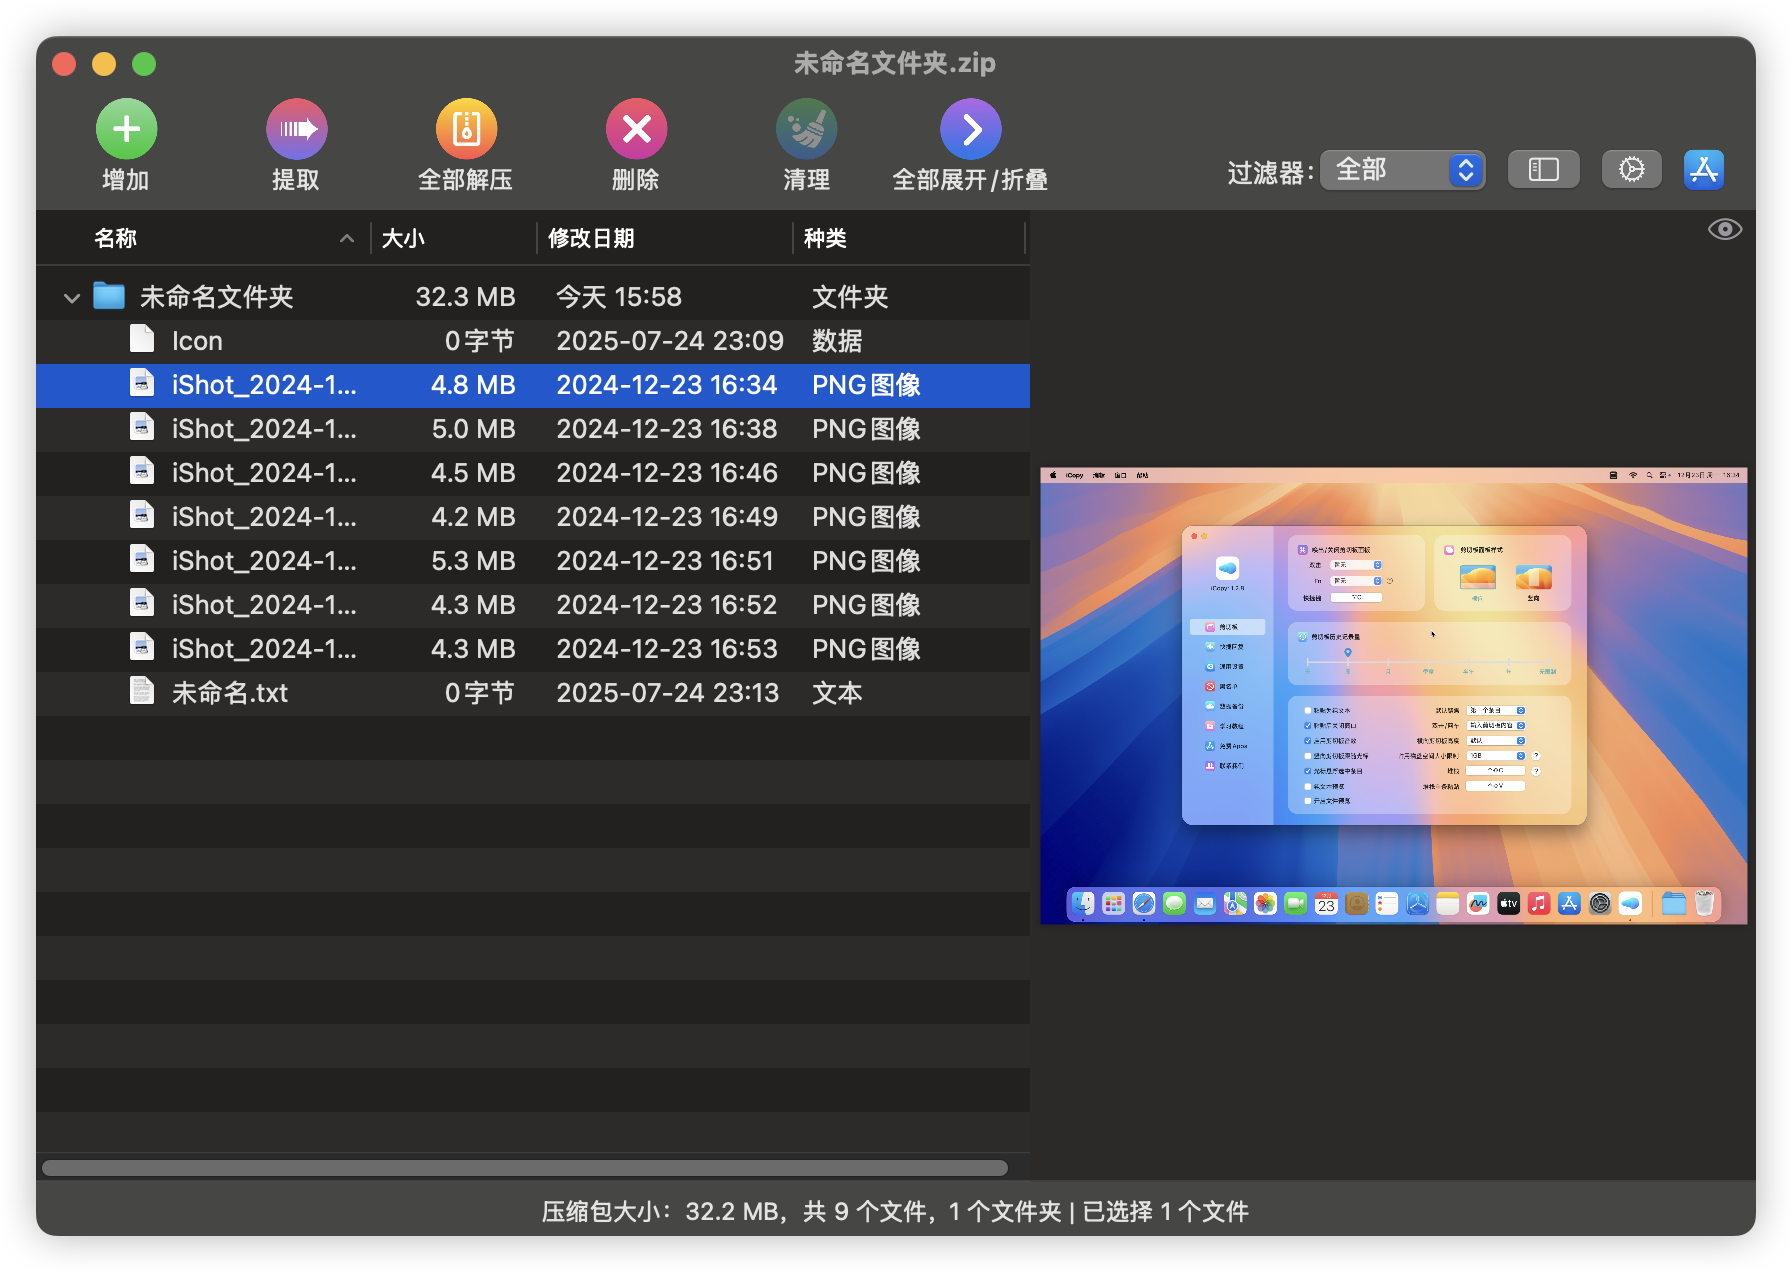Toggle the sidebar panel layout button

pos(1543,170)
